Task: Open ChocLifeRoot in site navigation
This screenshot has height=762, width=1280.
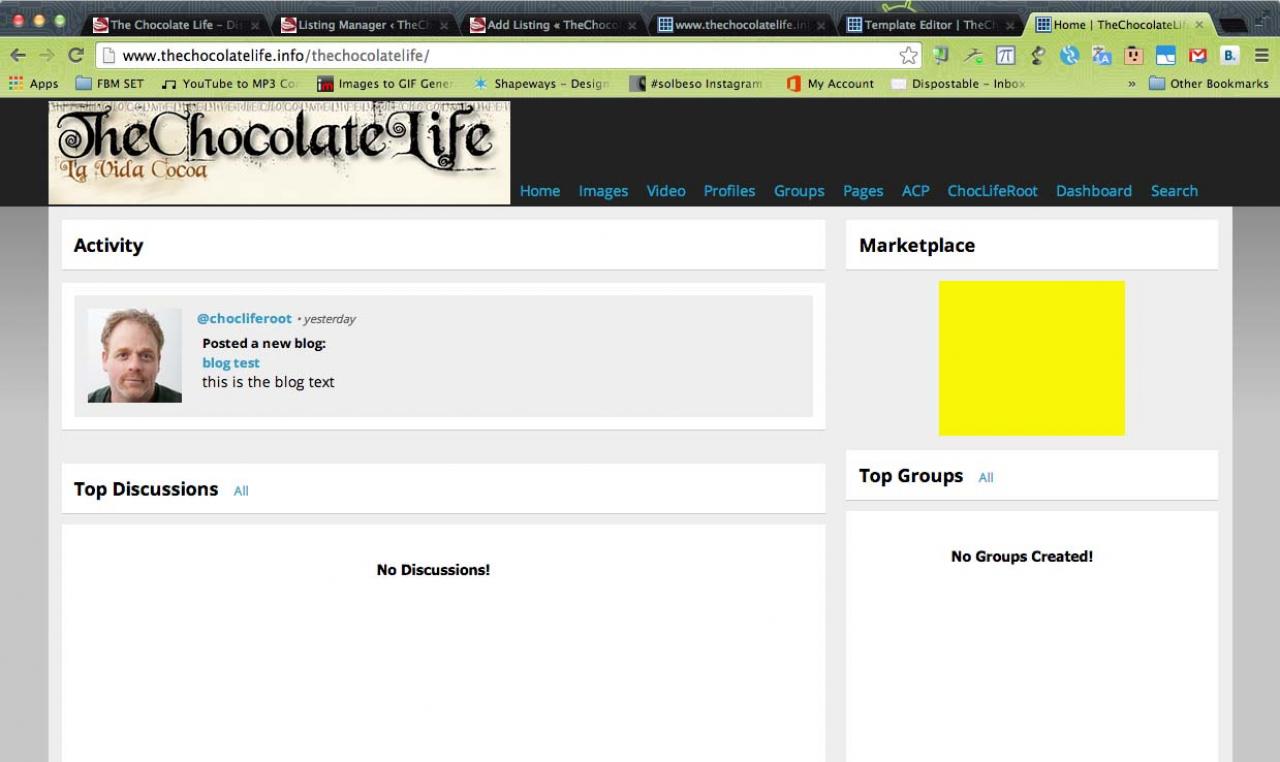Action: [993, 191]
